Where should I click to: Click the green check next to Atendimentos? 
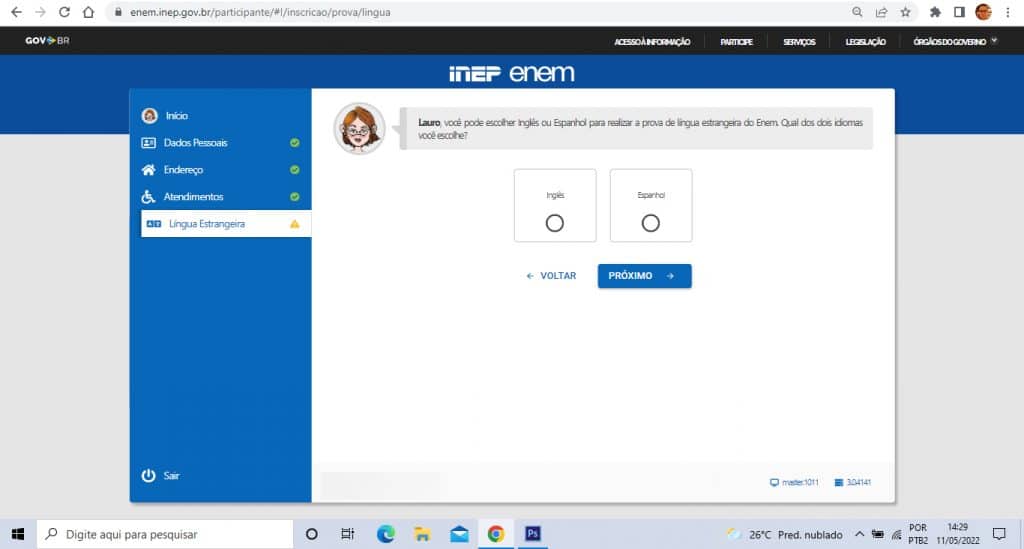click(x=295, y=196)
